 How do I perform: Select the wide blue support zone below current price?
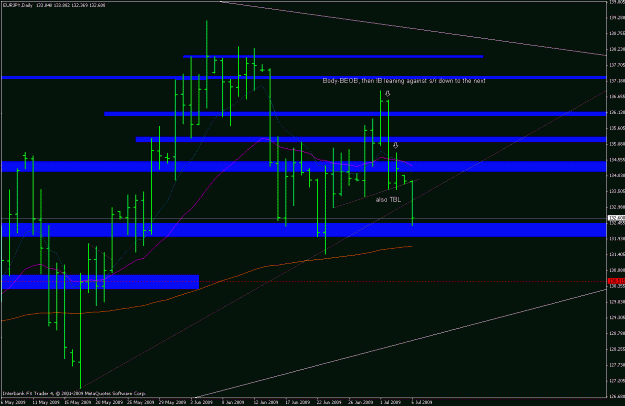(x=304, y=230)
